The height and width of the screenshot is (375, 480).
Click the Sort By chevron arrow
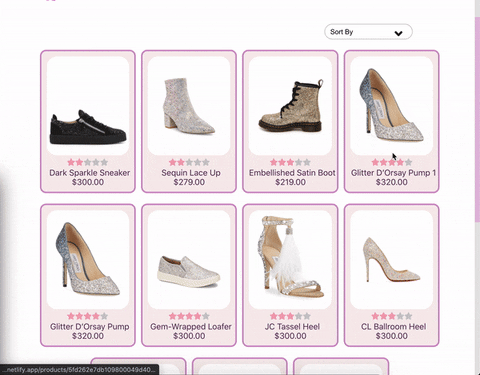398,33
